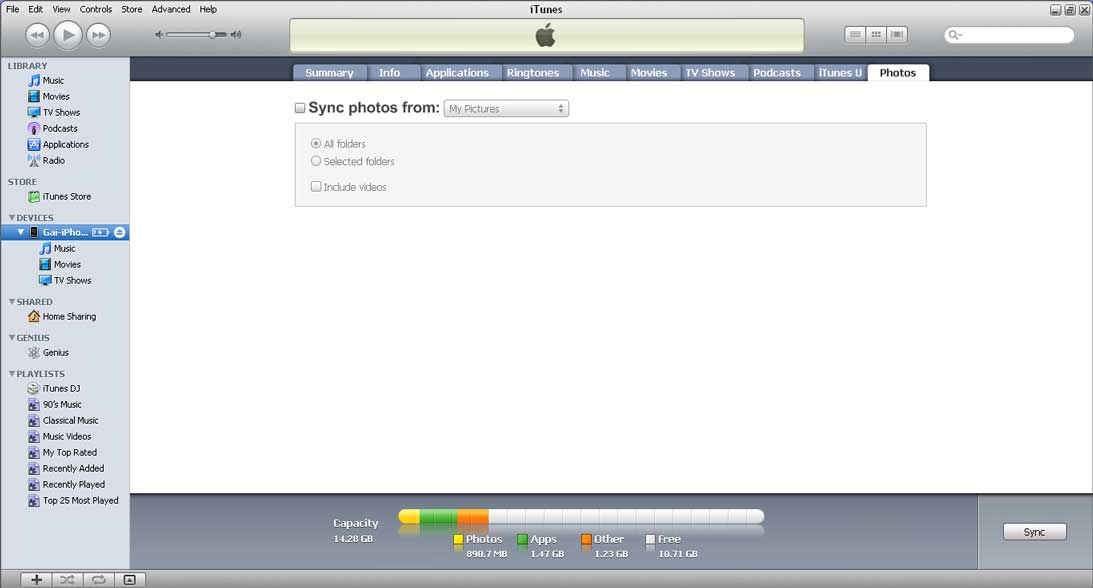Select the All folders radio button
The image size is (1093, 588).
[x=316, y=143]
